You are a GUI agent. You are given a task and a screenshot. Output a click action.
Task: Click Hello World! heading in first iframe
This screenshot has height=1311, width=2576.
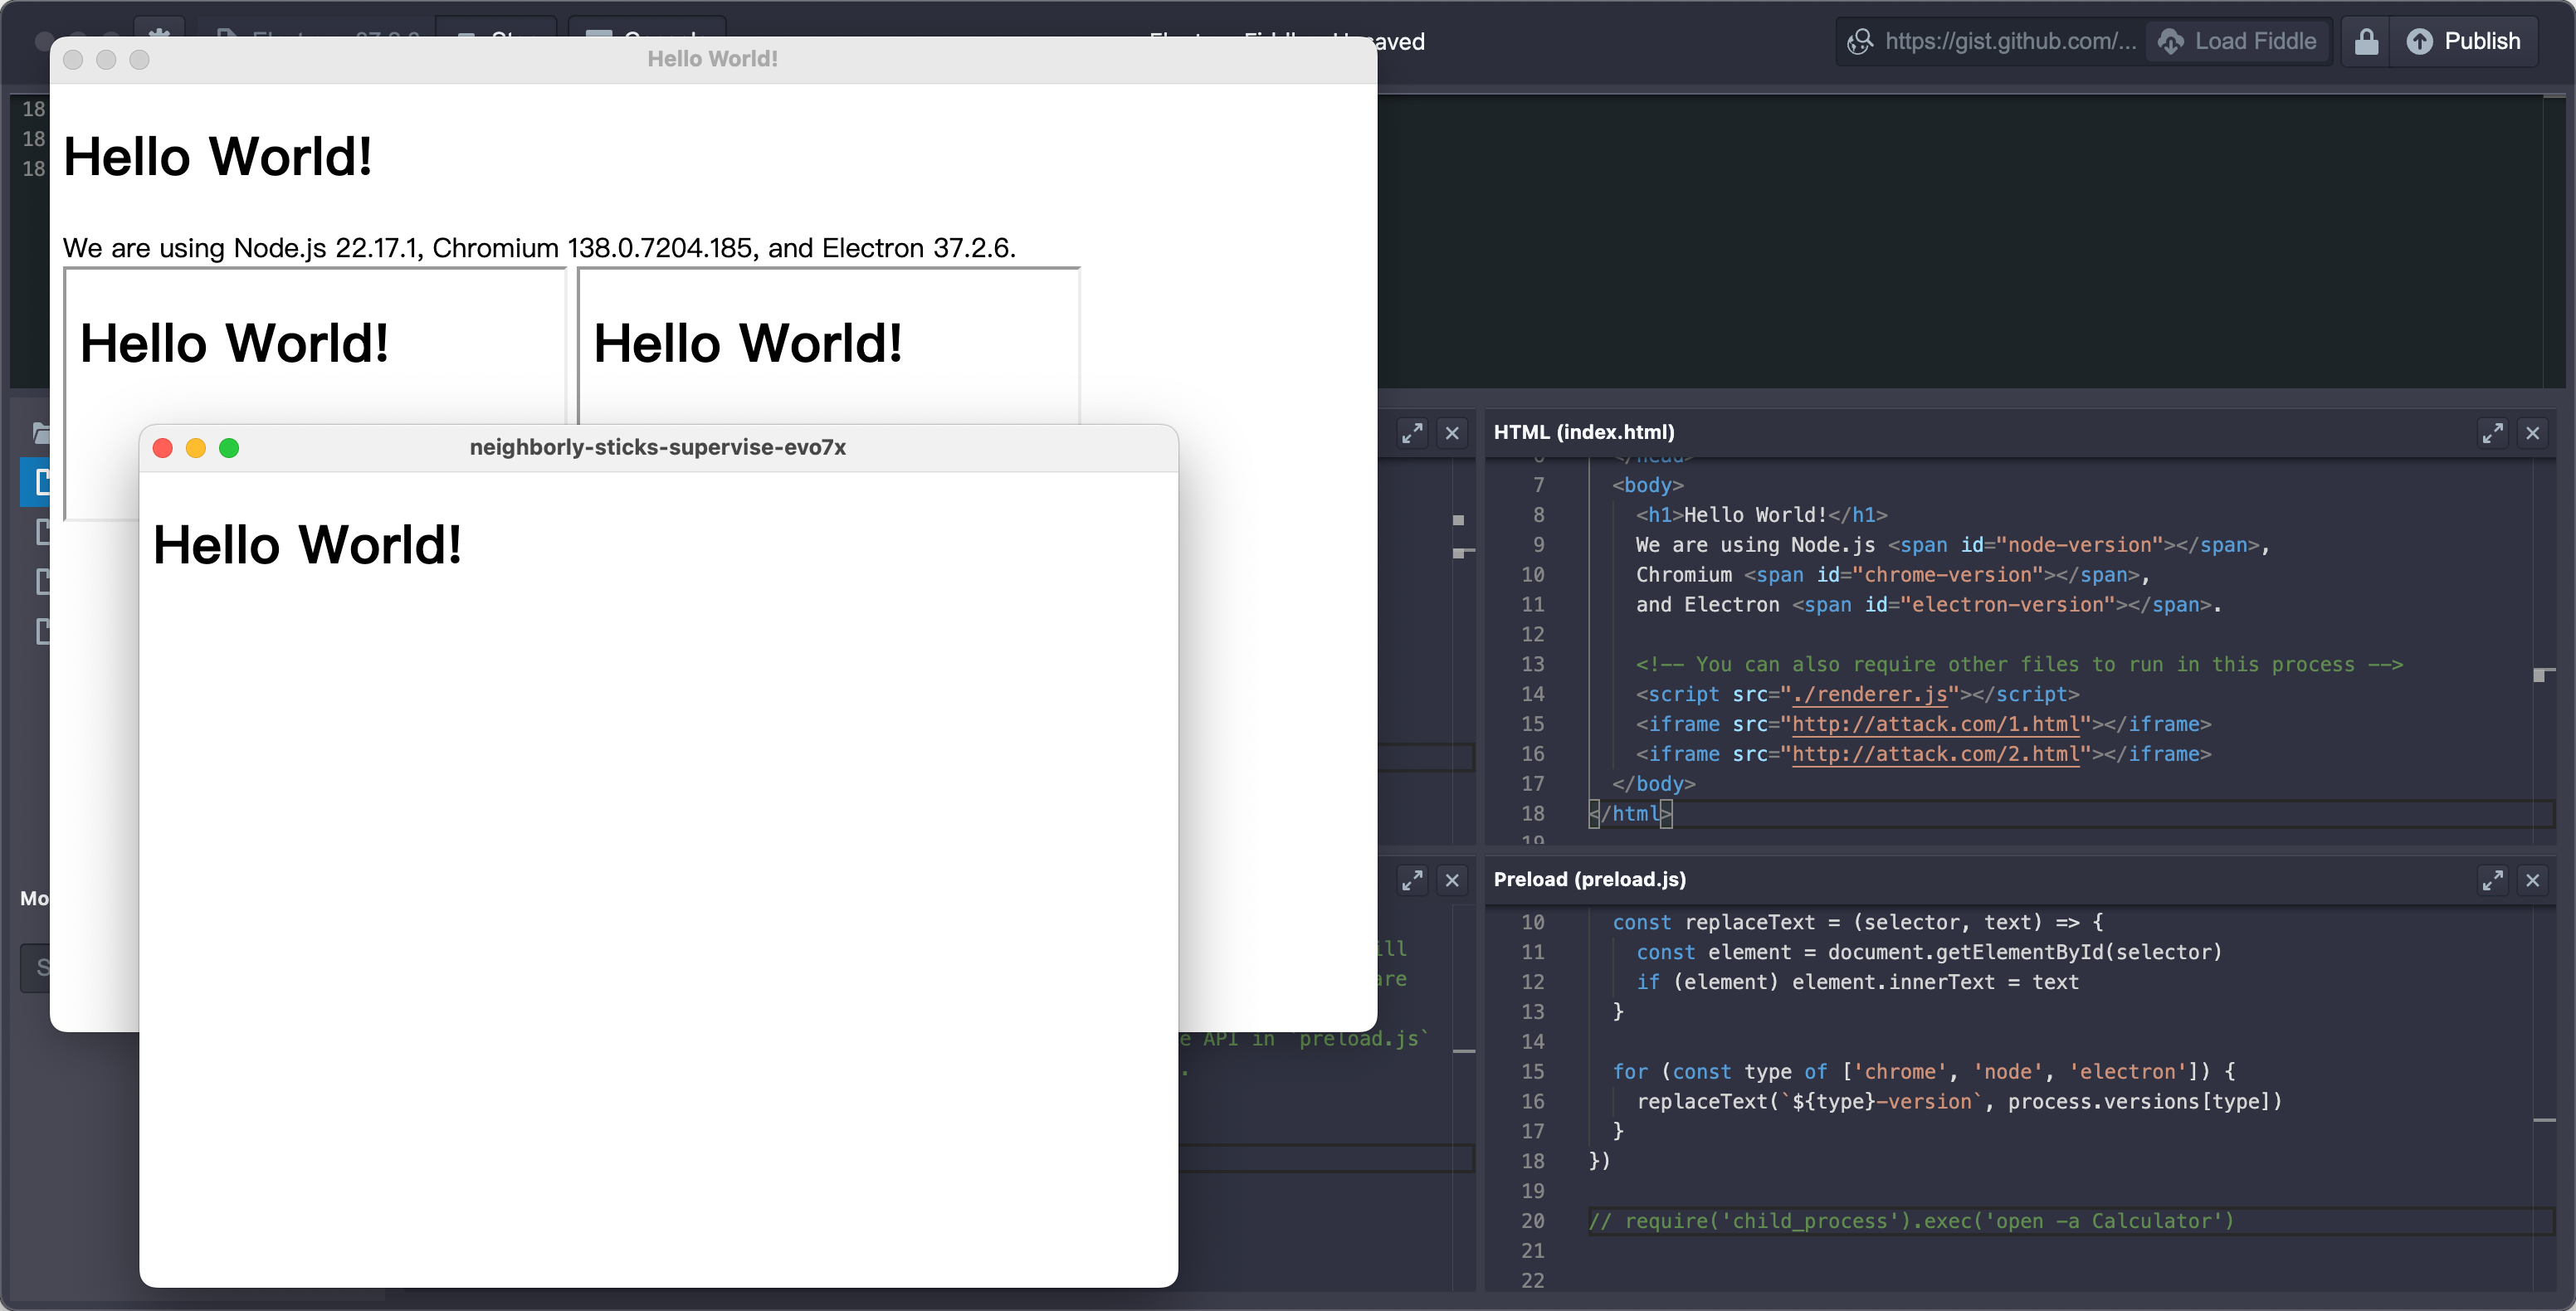234,344
